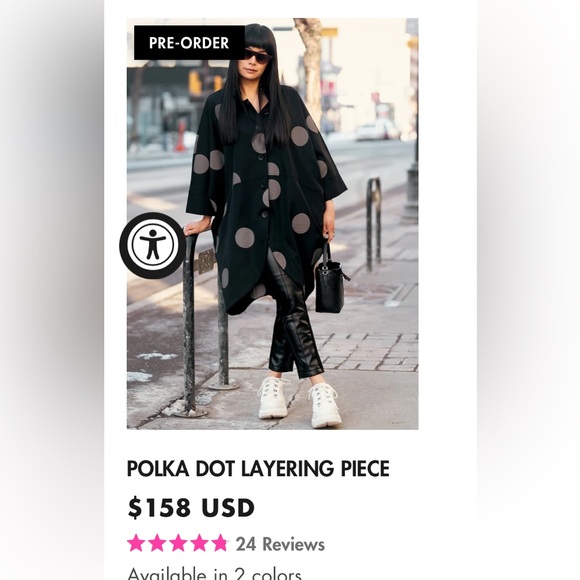
Task: Click the metal bike rack in the photo
Action: [205, 322]
